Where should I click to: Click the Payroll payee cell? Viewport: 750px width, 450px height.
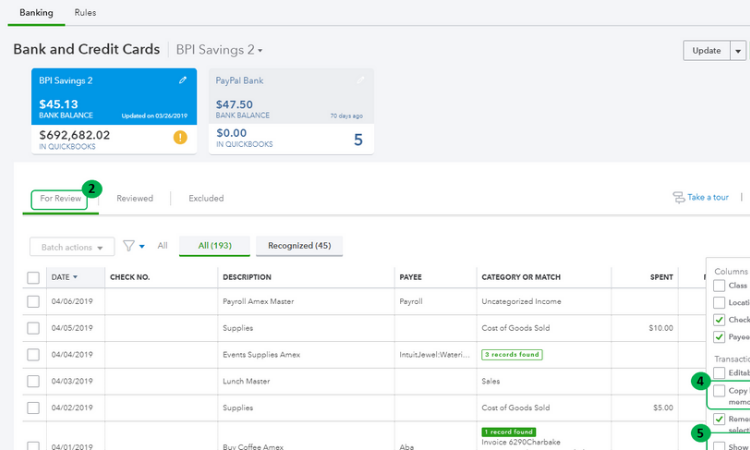(411, 302)
